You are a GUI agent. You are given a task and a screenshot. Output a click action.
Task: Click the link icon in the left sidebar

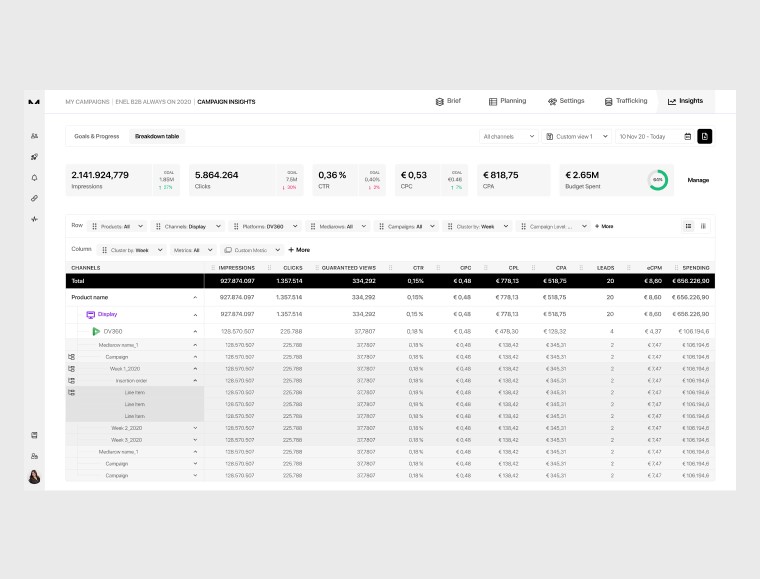[x=34, y=198]
